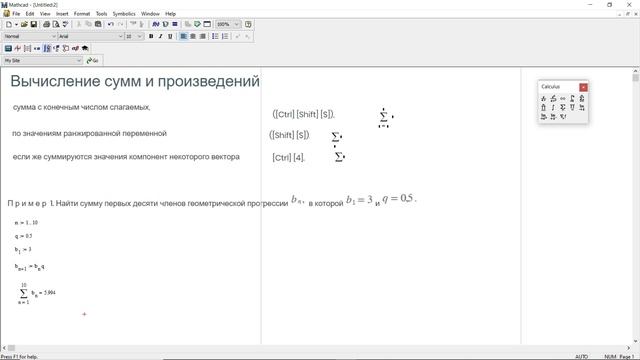Toggle underline formatting
Viewport: 640px width, 360px height.
point(170,36)
